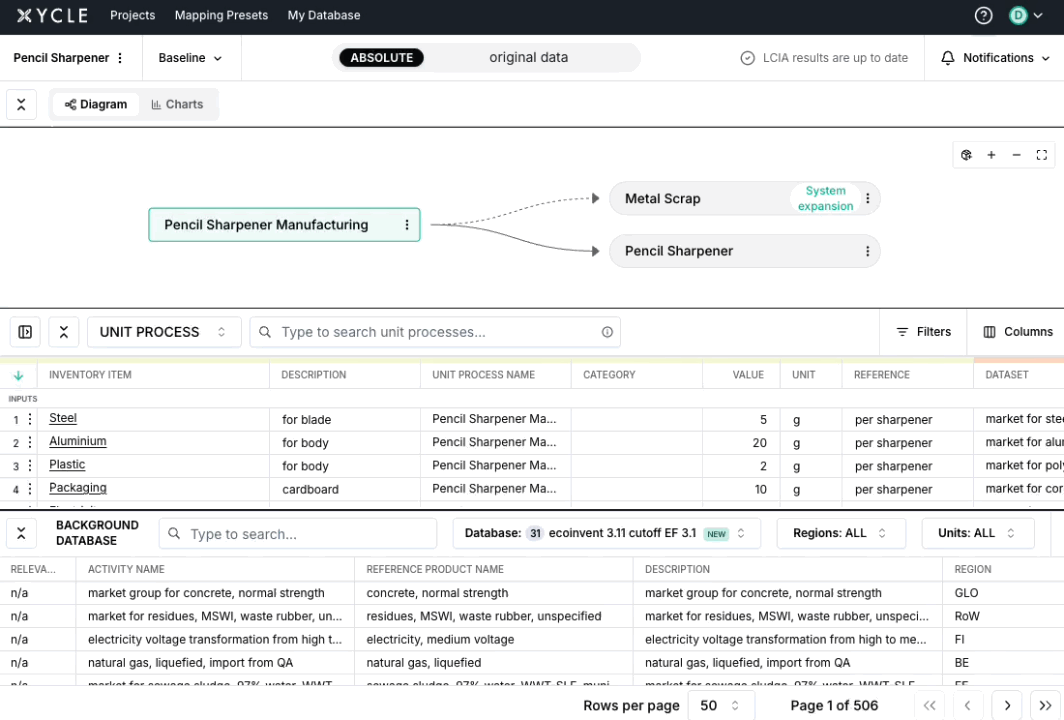Open Mapping Presets in top menu
Viewport: 1064px width, 720px height.
click(x=221, y=15)
